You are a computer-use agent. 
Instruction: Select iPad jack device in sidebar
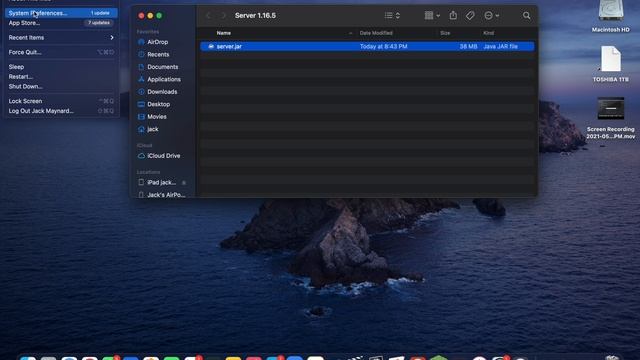(162, 182)
